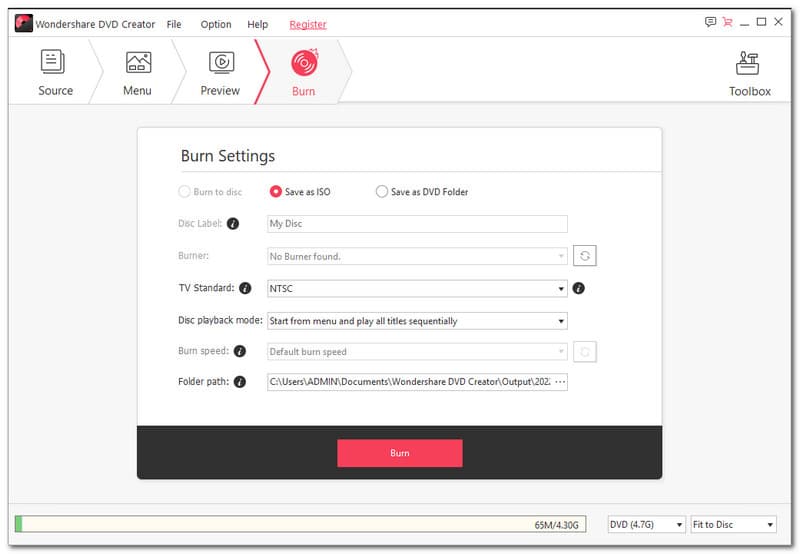Image resolution: width=800 pixels, height=554 pixels.
Task: Close the DVD Creator window
Action: tap(778, 21)
